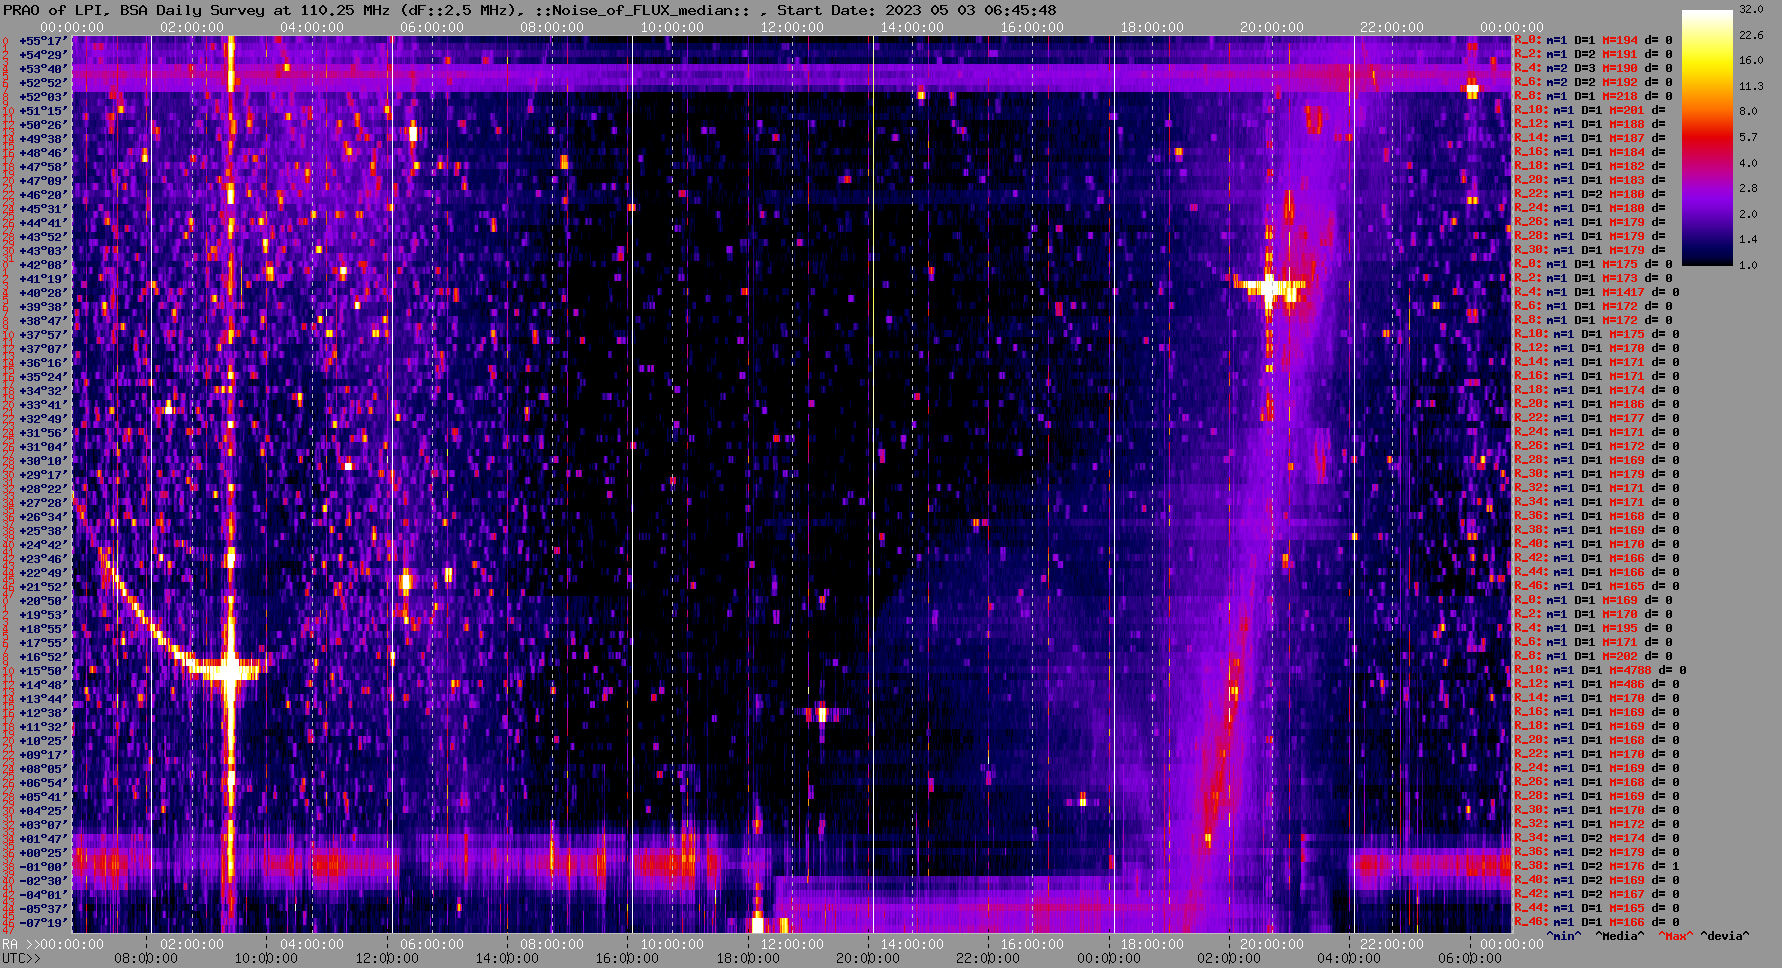This screenshot has width=1782, height=968.
Task: Click the UTC>> axis label
Action: point(22,958)
